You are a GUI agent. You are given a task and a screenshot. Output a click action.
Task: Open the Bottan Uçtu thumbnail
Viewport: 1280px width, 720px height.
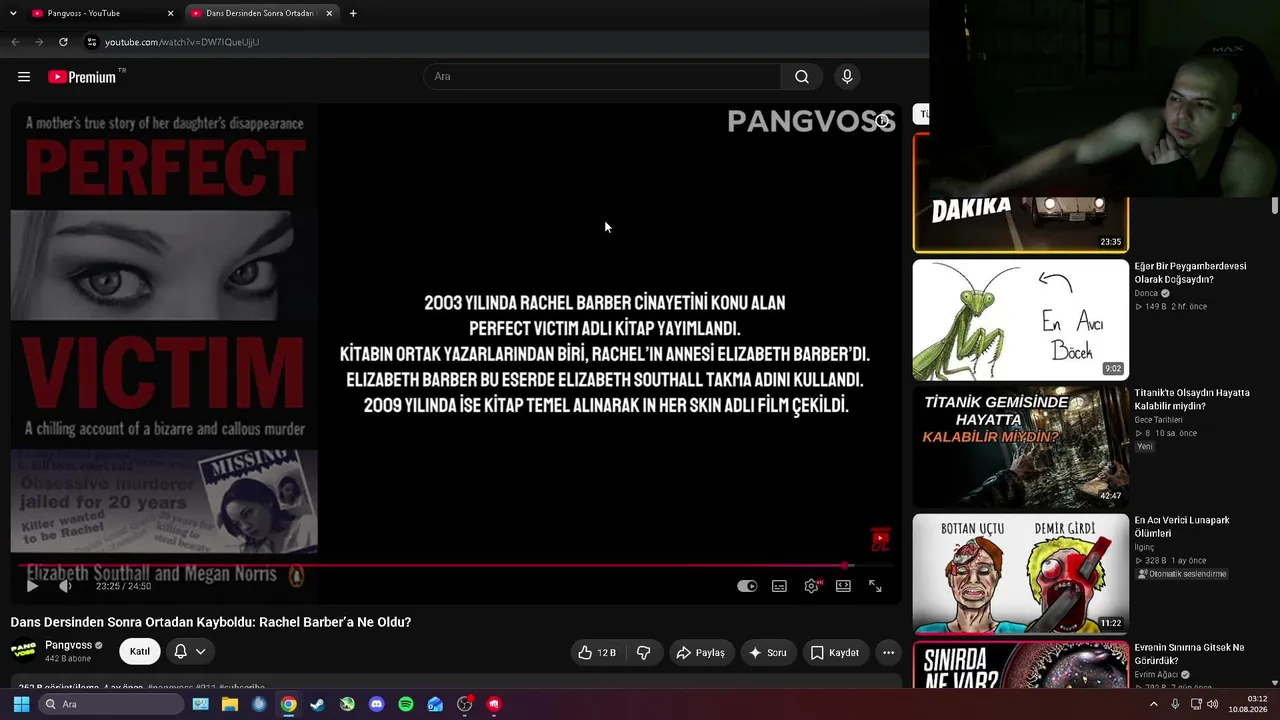pyautogui.click(x=1021, y=574)
